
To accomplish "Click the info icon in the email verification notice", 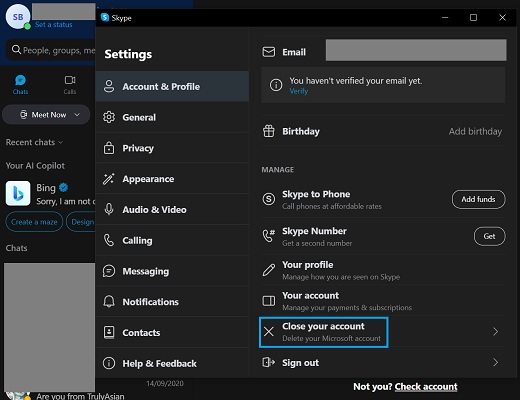I will pyautogui.click(x=276, y=85).
